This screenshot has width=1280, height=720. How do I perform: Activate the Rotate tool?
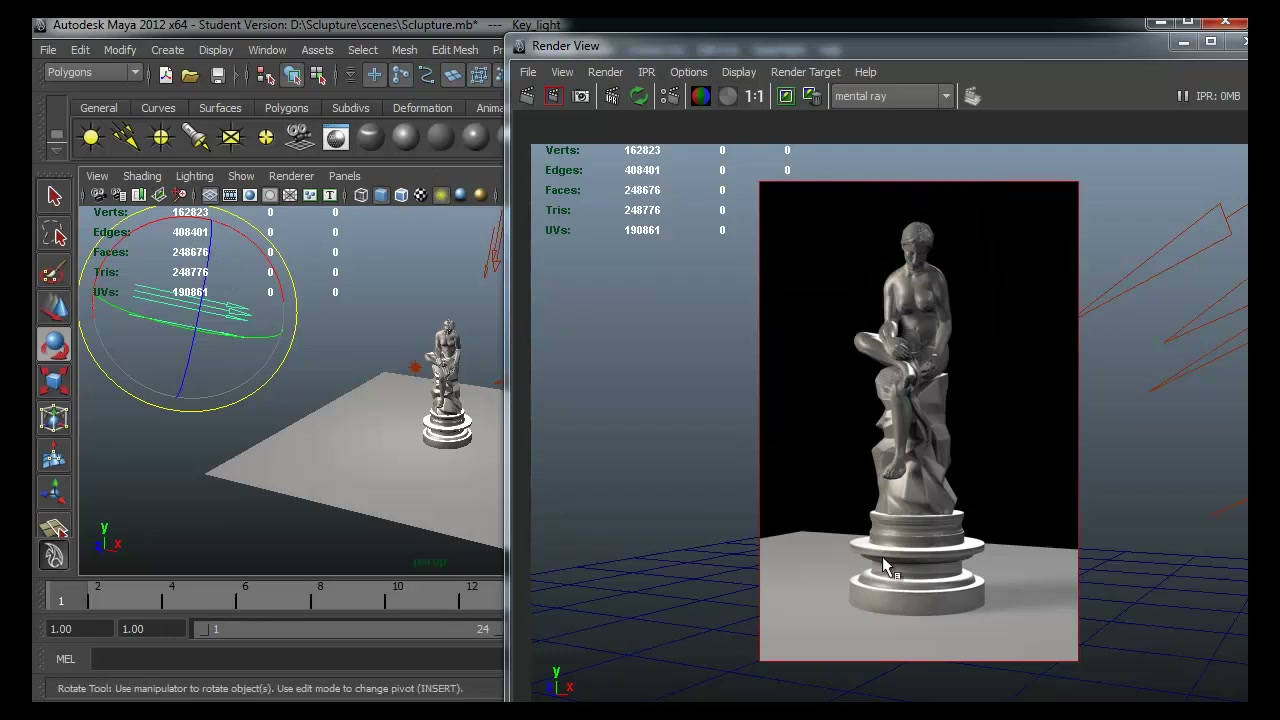(x=55, y=344)
